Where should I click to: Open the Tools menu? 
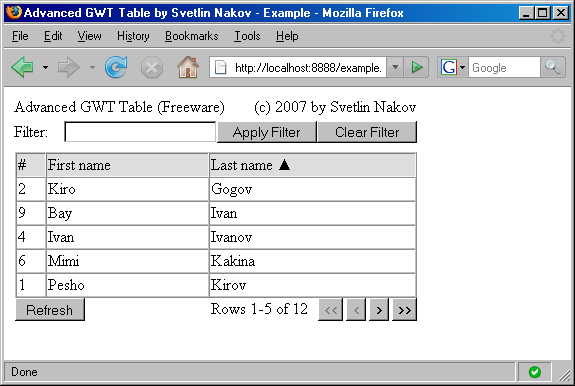pos(247,36)
